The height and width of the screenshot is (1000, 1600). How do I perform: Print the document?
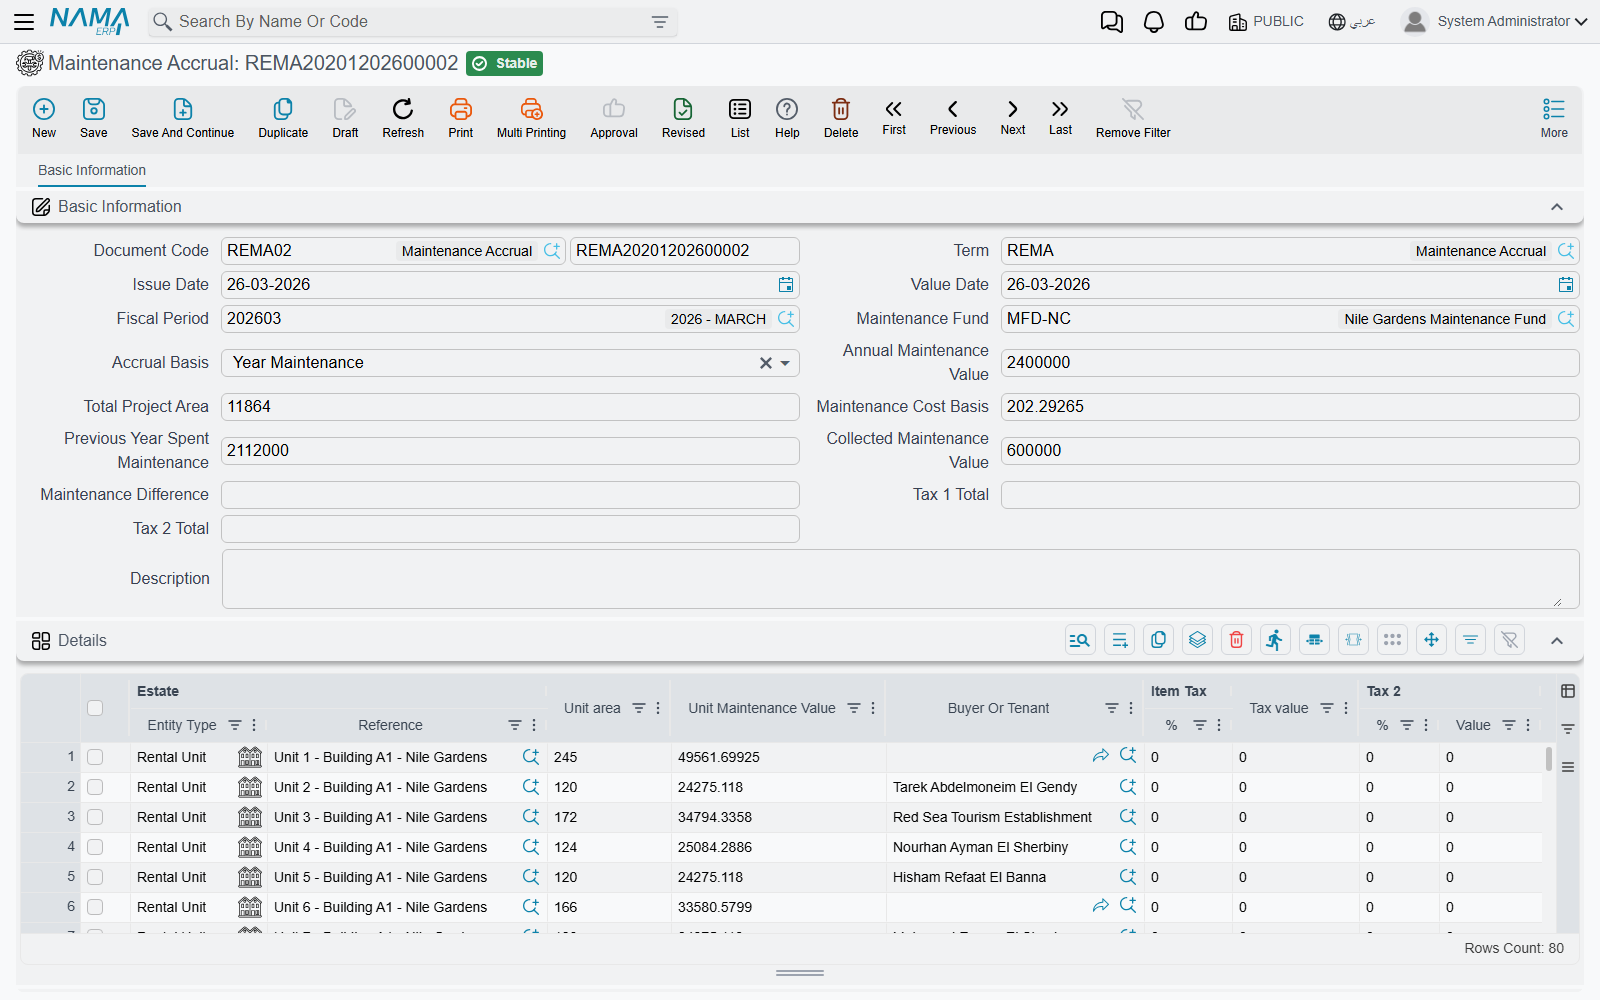coord(461,118)
